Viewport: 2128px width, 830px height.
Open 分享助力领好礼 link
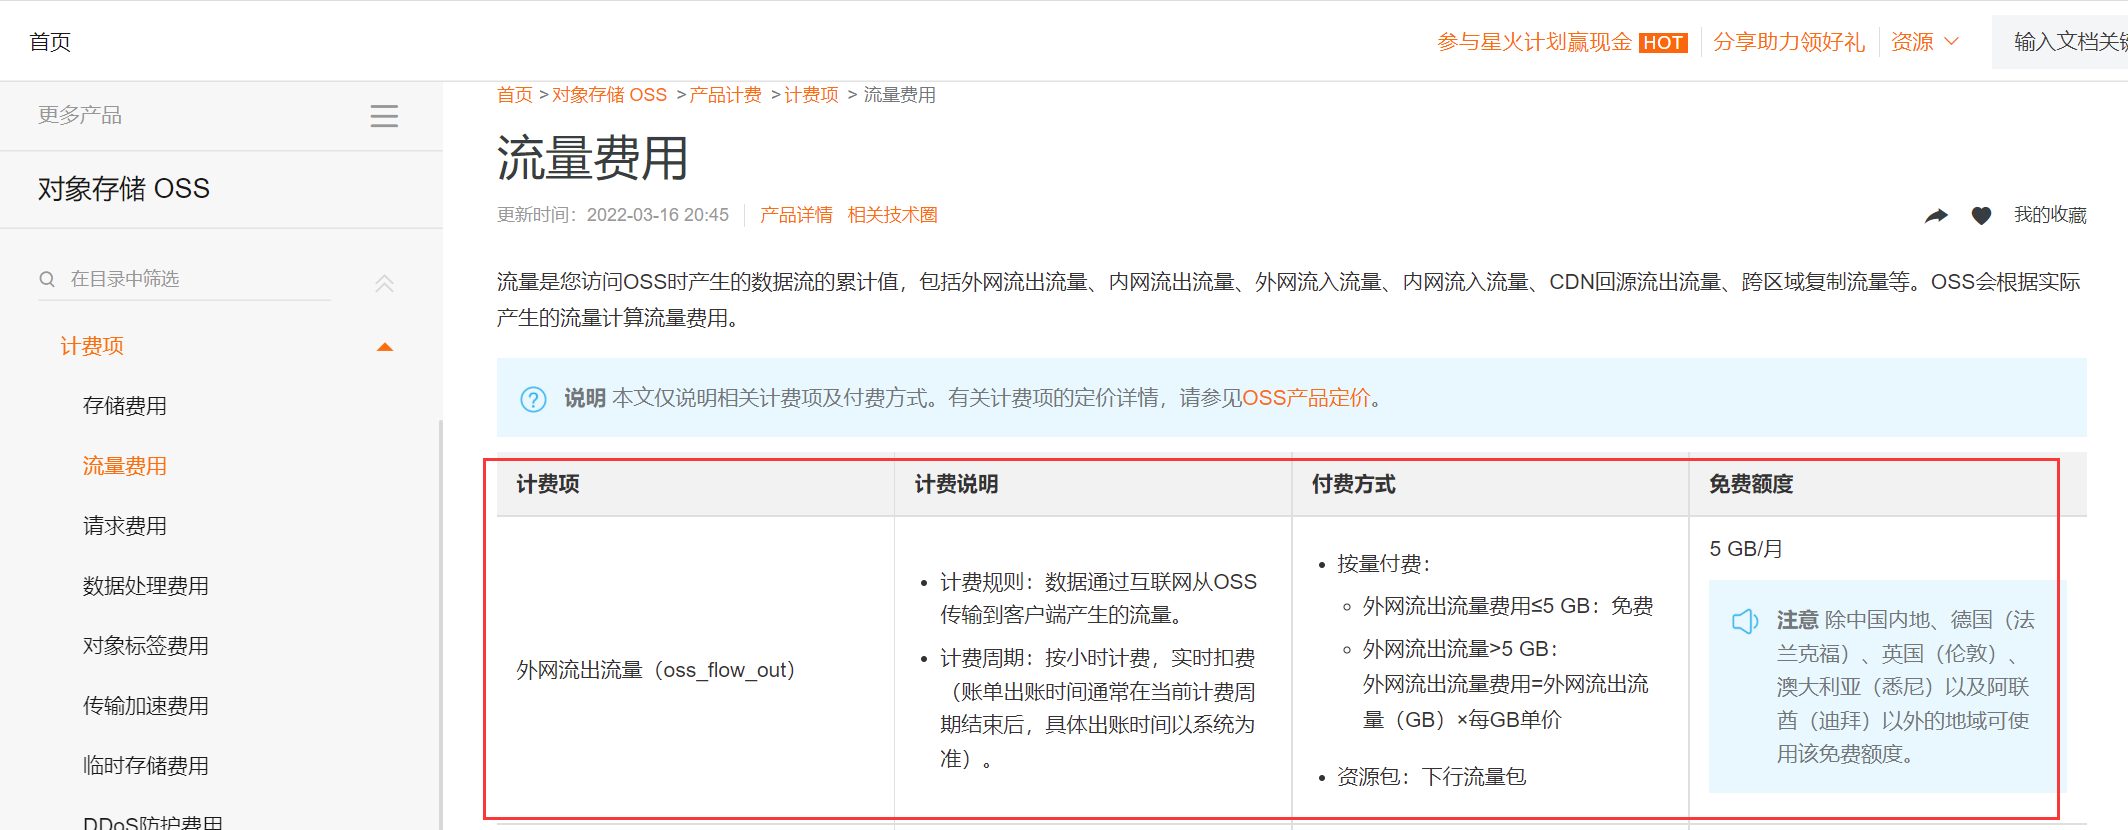click(x=1789, y=42)
